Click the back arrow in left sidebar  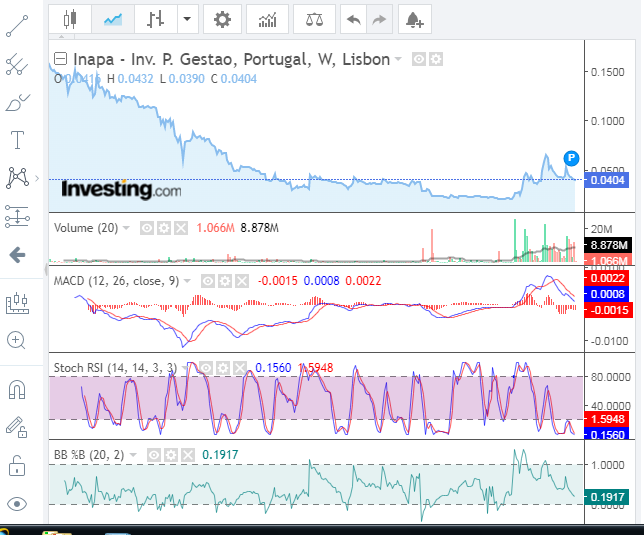pyautogui.click(x=17, y=255)
